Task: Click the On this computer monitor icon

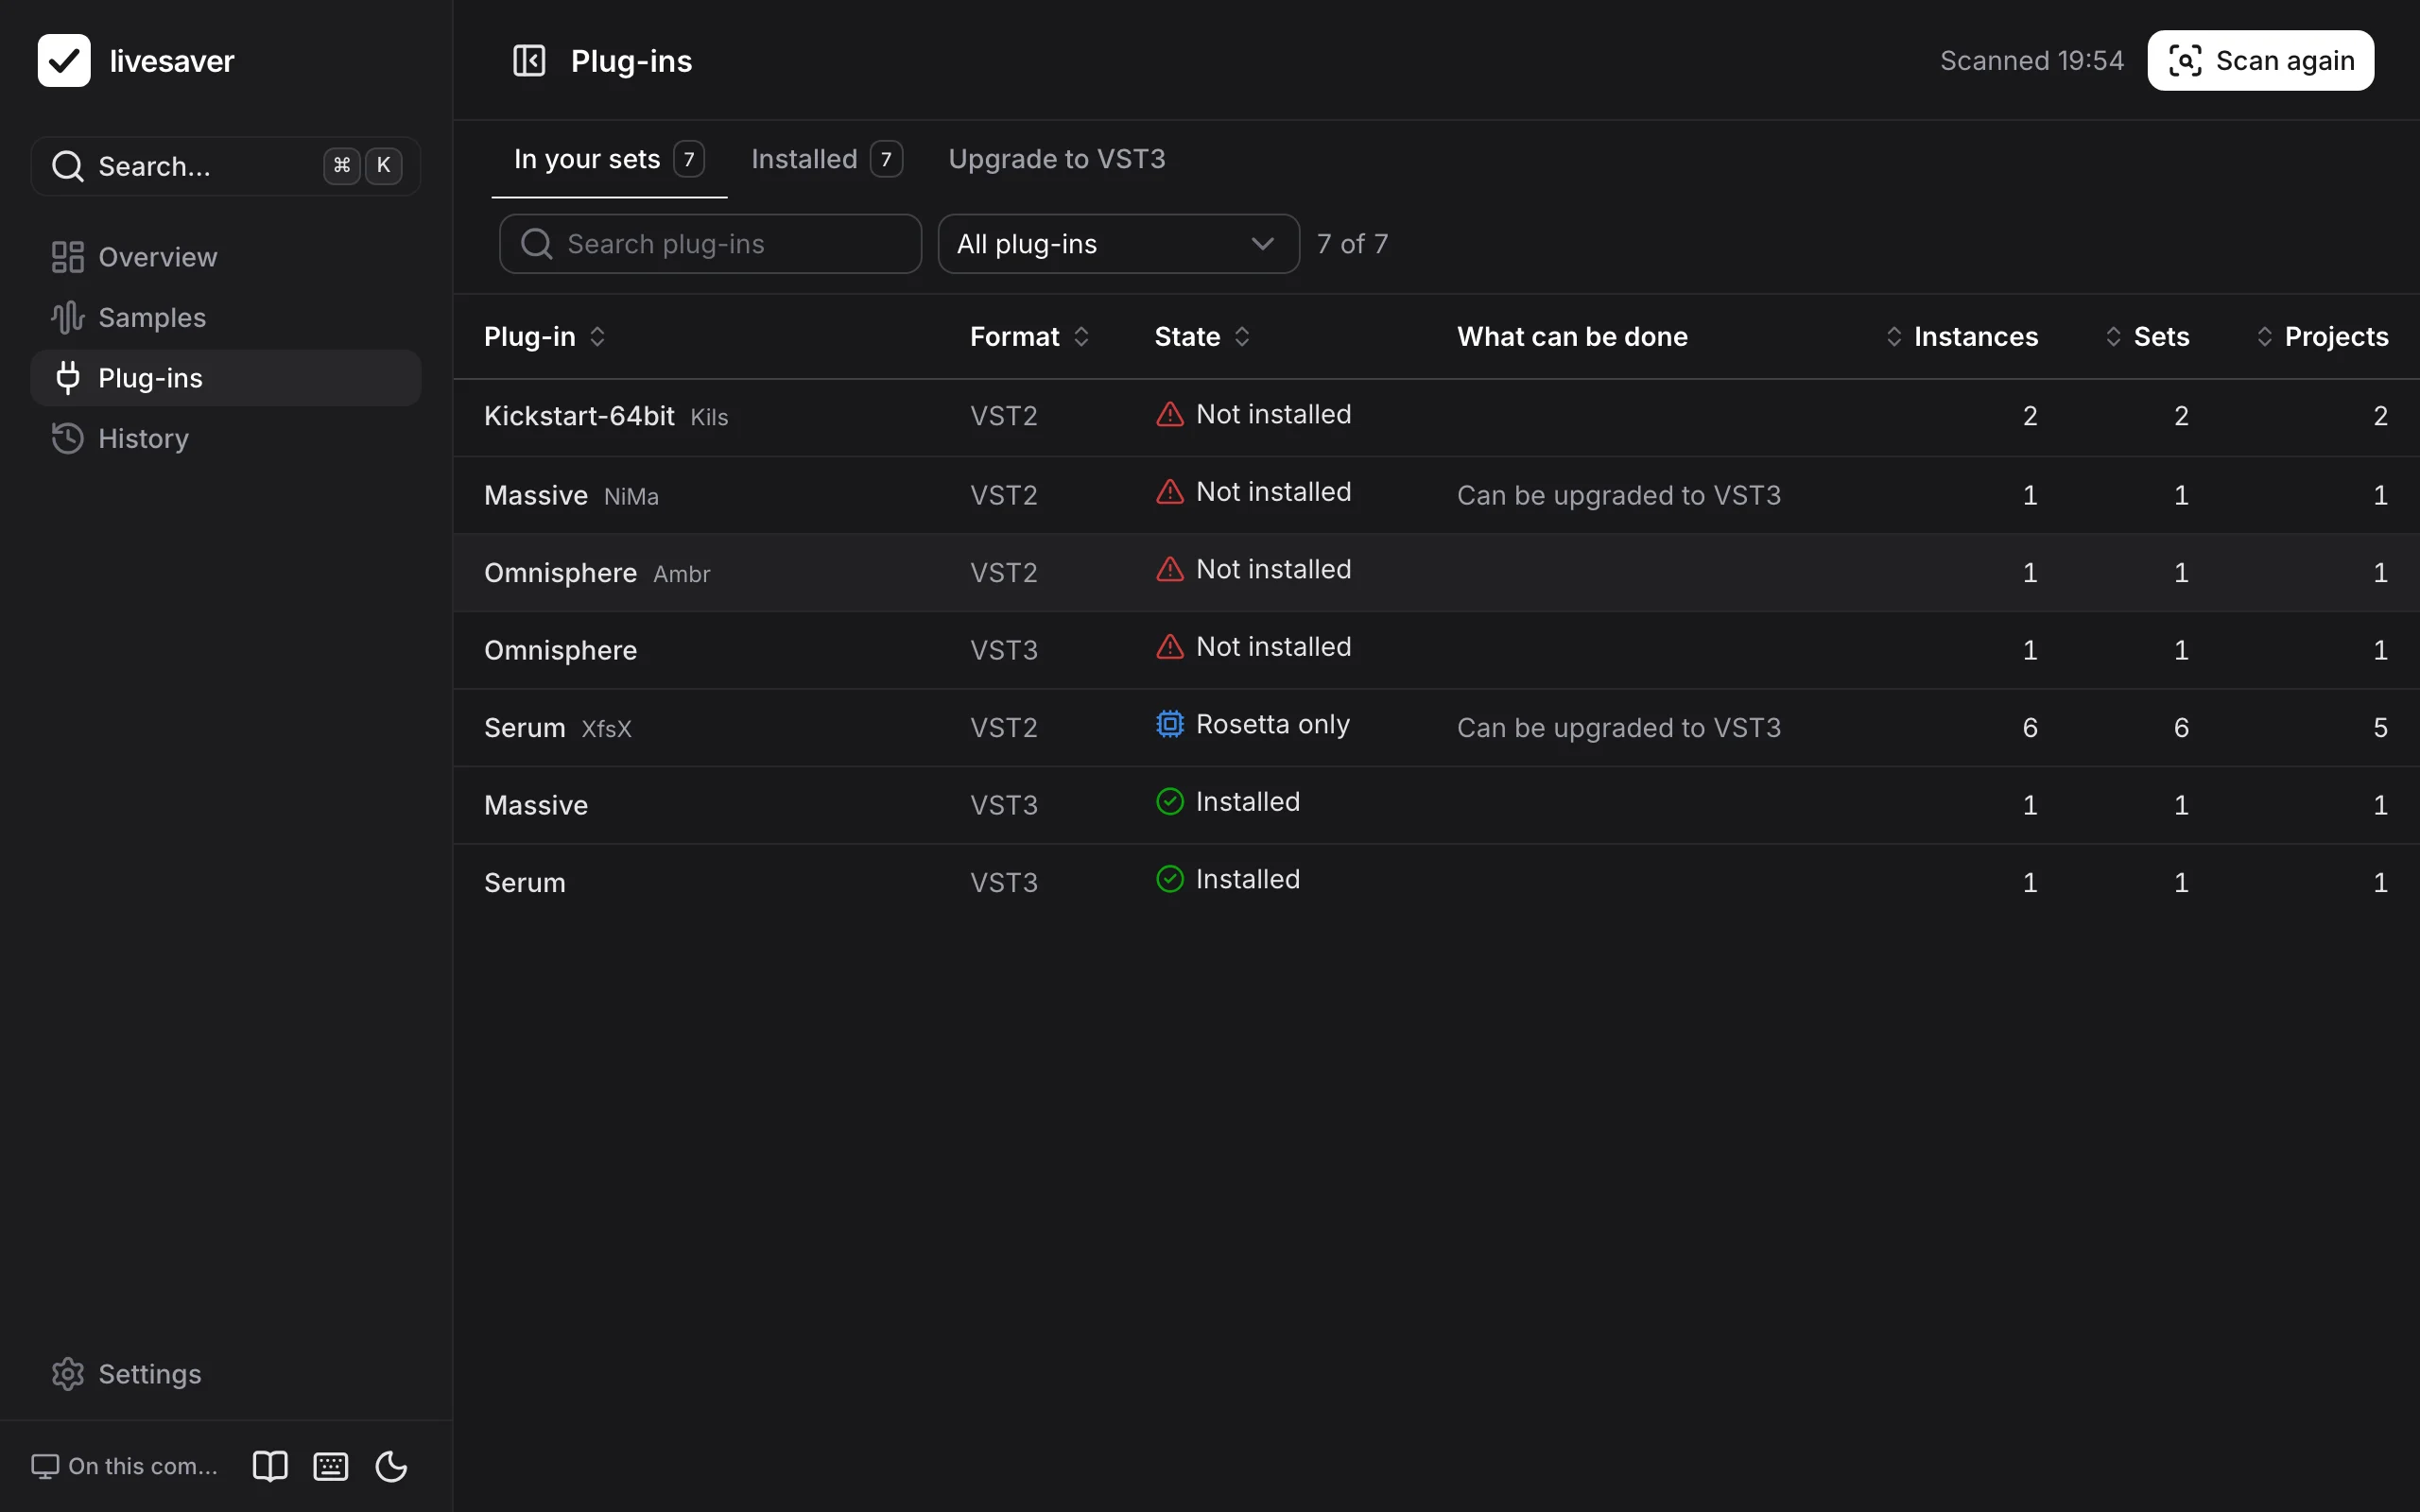Action: 45,1466
